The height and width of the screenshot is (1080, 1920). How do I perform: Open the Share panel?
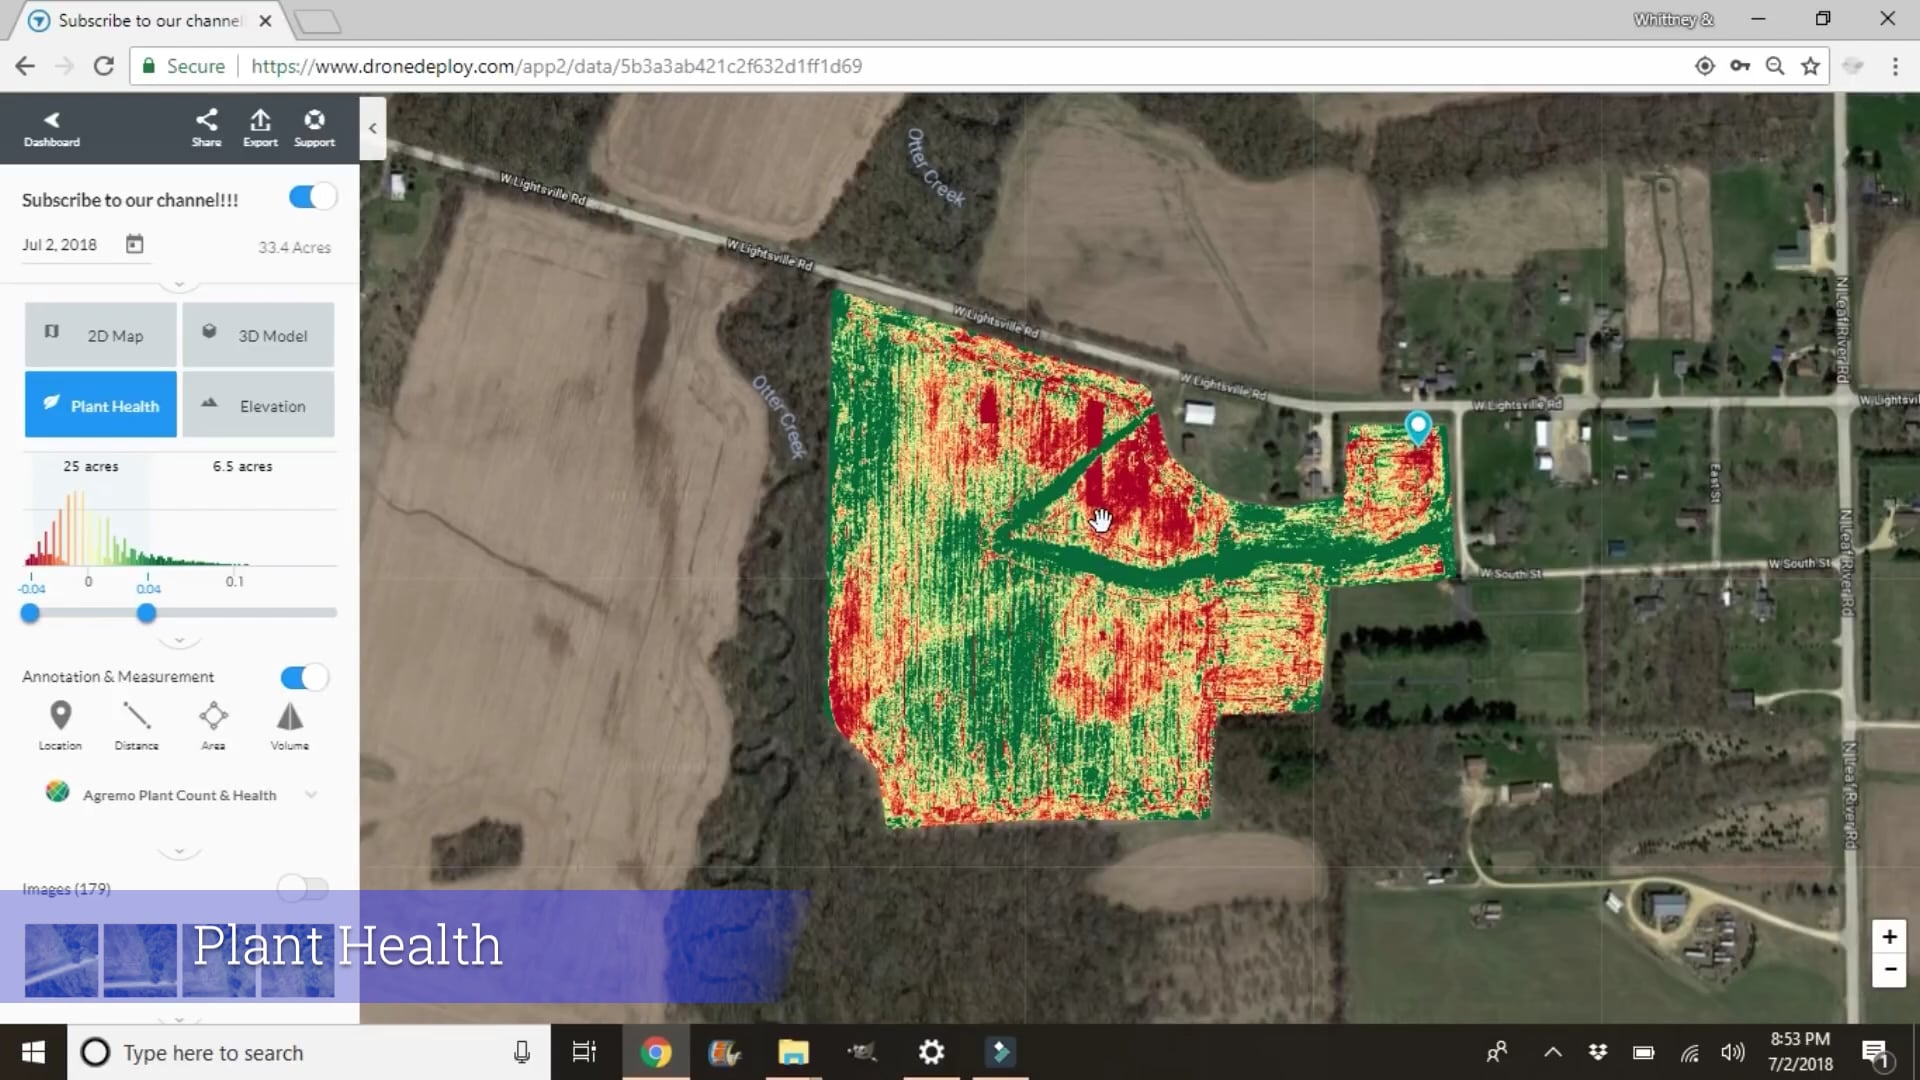[206, 127]
